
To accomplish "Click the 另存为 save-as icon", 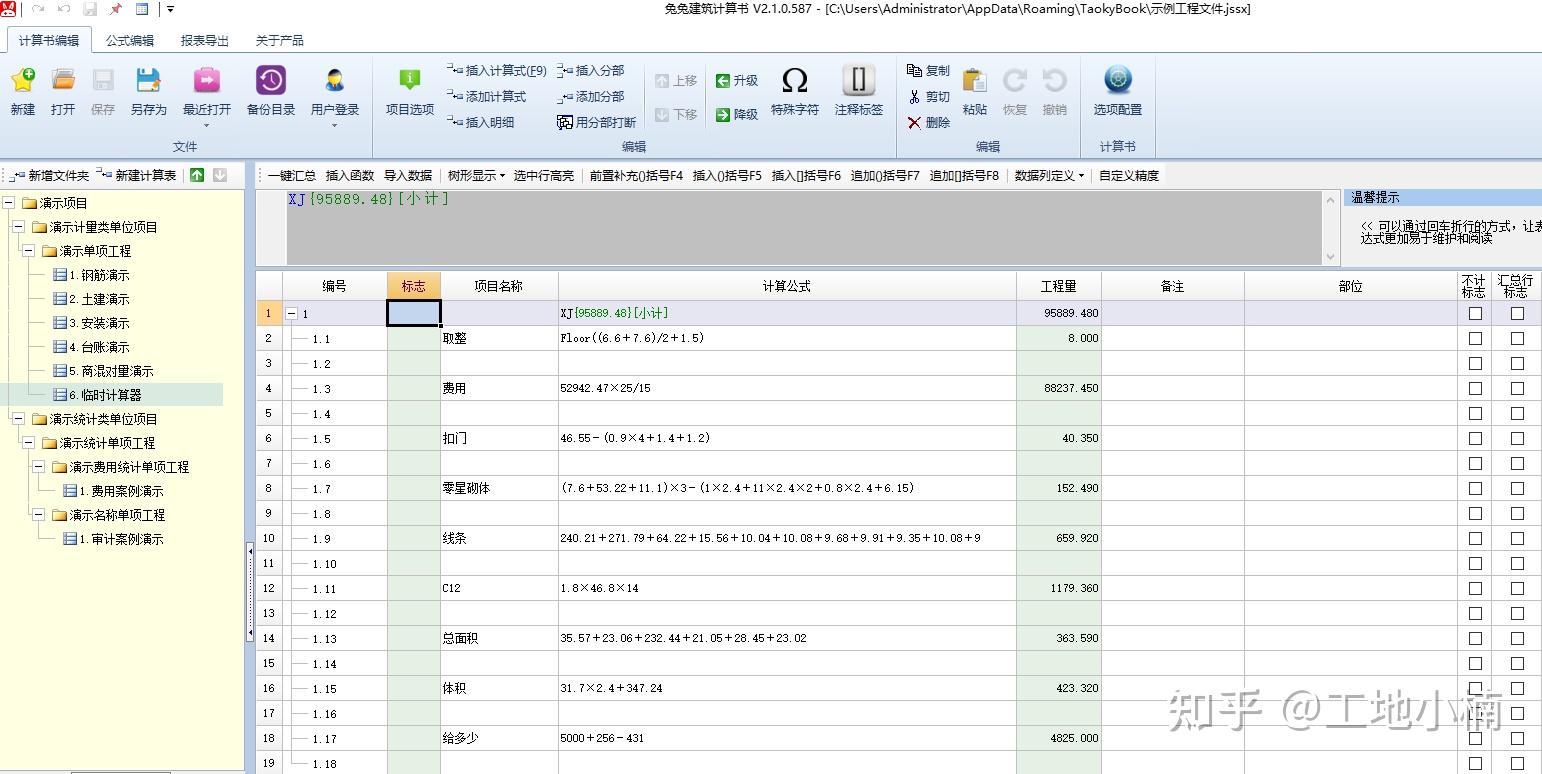I will tap(148, 80).
